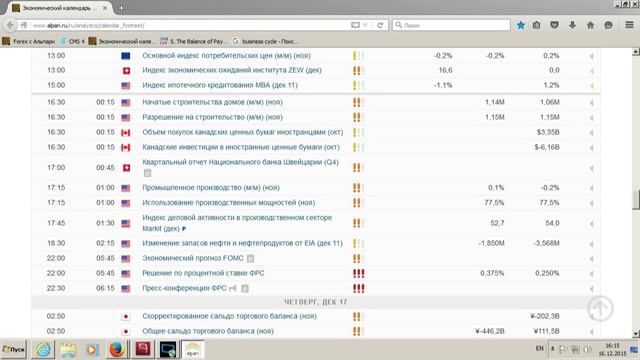Expand row arrow for Изменение запасов нефти
Viewport: 640px width, 360px height.
[591, 244]
